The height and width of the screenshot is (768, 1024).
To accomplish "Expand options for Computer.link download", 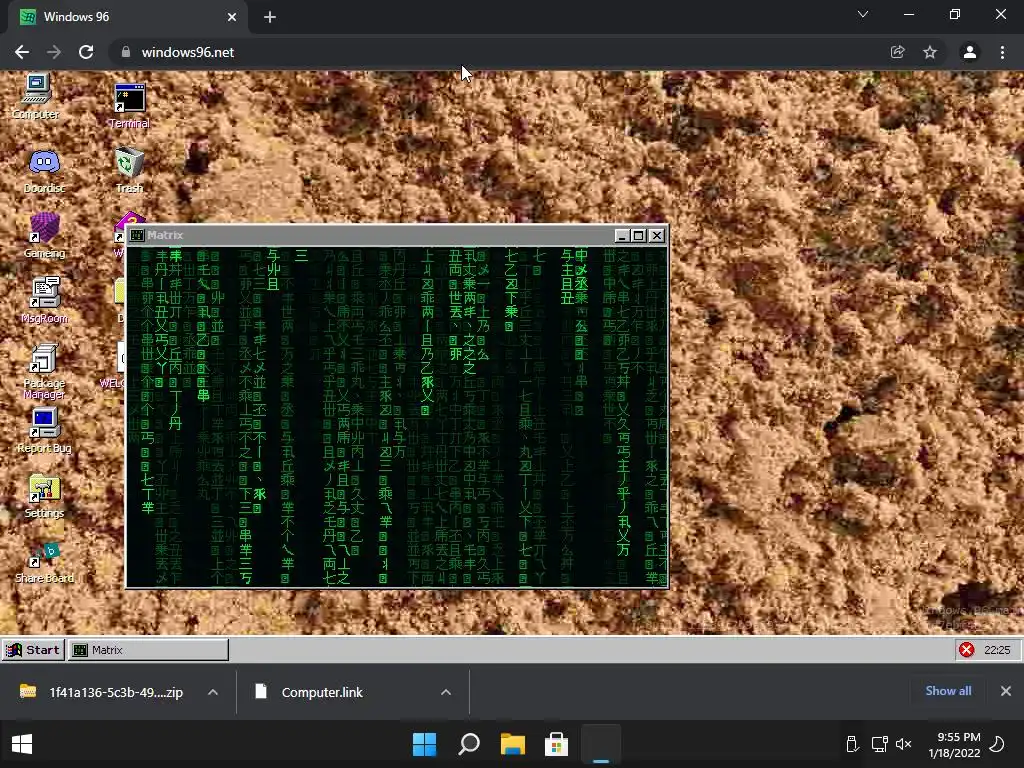I will [446, 692].
